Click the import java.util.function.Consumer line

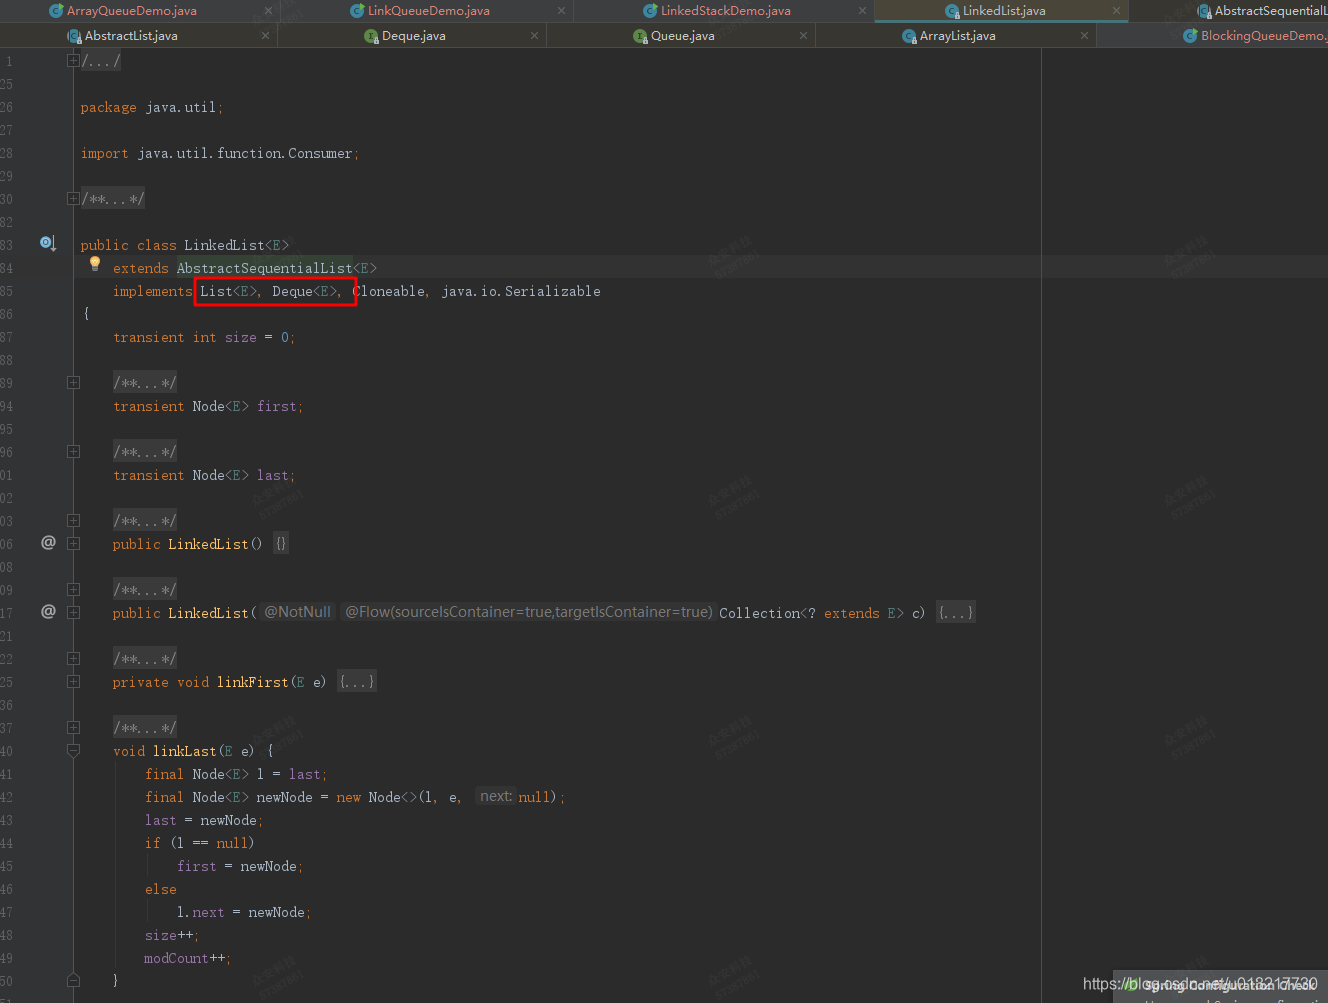[220, 153]
